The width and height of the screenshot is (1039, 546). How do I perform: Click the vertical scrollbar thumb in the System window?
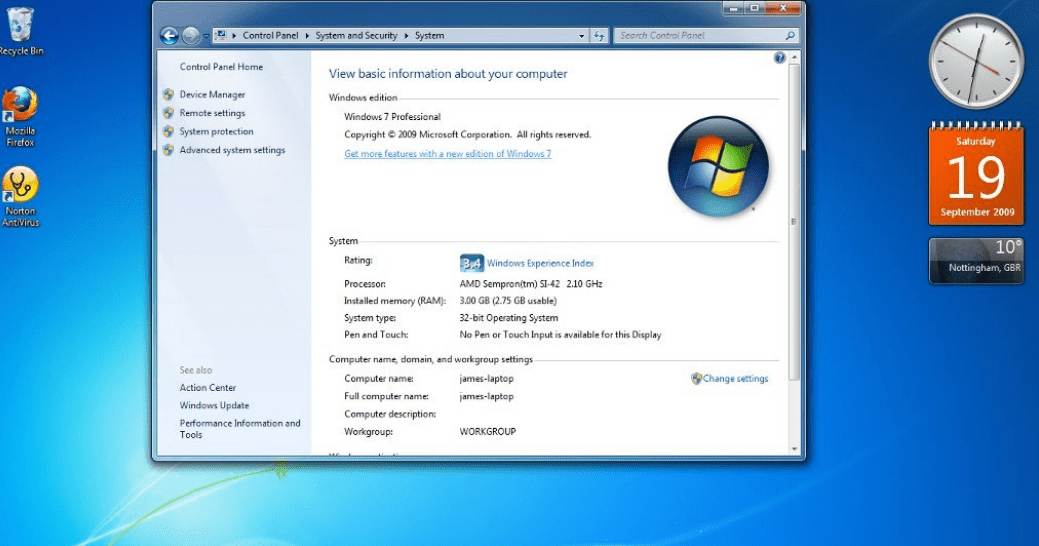tap(794, 222)
